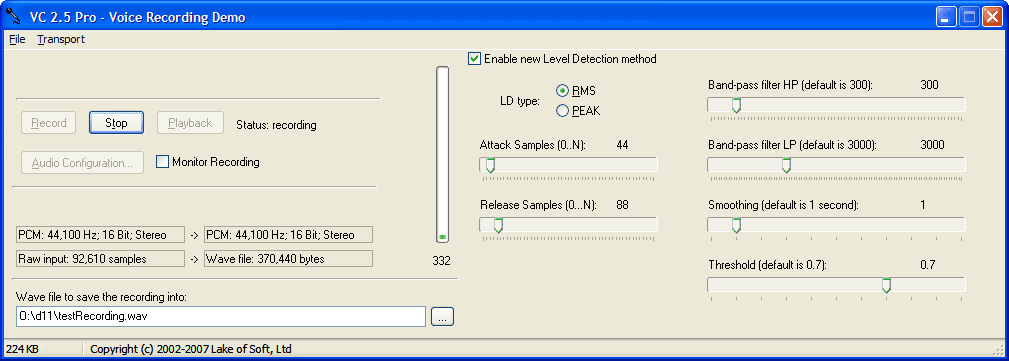
Task: Click the vertical input level meter
Action: click(x=442, y=155)
